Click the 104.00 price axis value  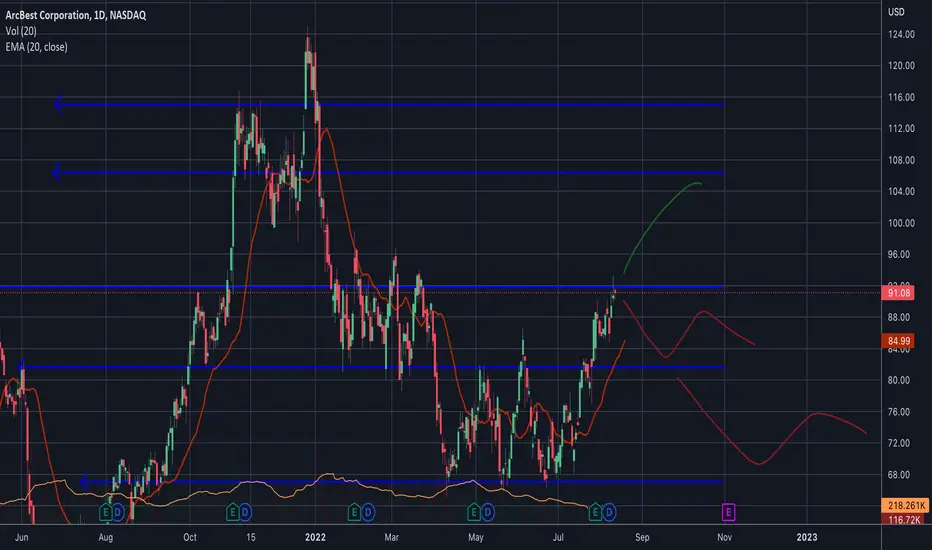pyautogui.click(x=901, y=191)
